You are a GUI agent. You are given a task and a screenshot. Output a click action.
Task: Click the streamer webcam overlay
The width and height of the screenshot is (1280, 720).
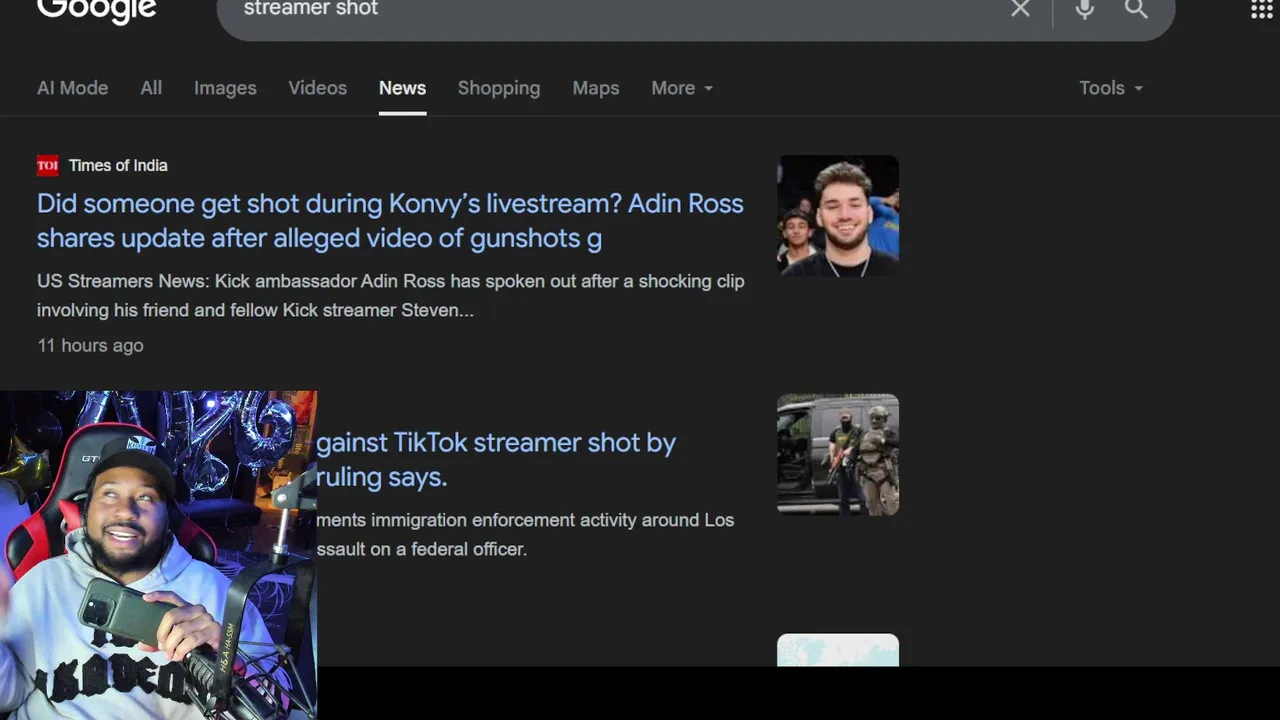click(158, 555)
